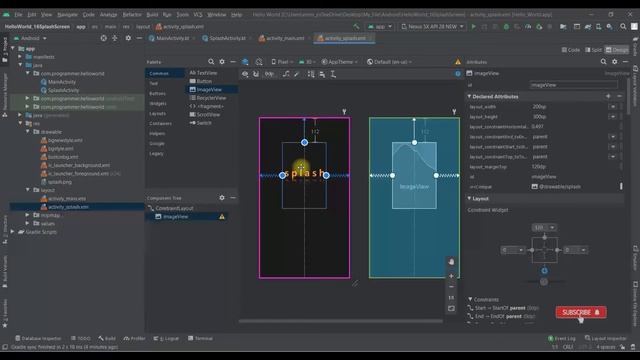The height and width of the screenshot is (360, 640).
Task: Click the scroll-from-source target icon in the Project panel
Action: 104,38
